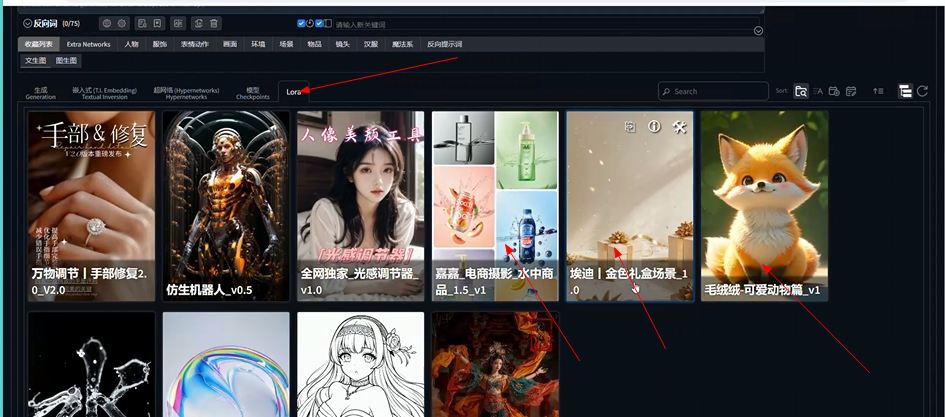Viewport: 945px width, 417px height.
Task: Click the info icon on 金色礼盒场景 card
Action: tap(655, 127)
